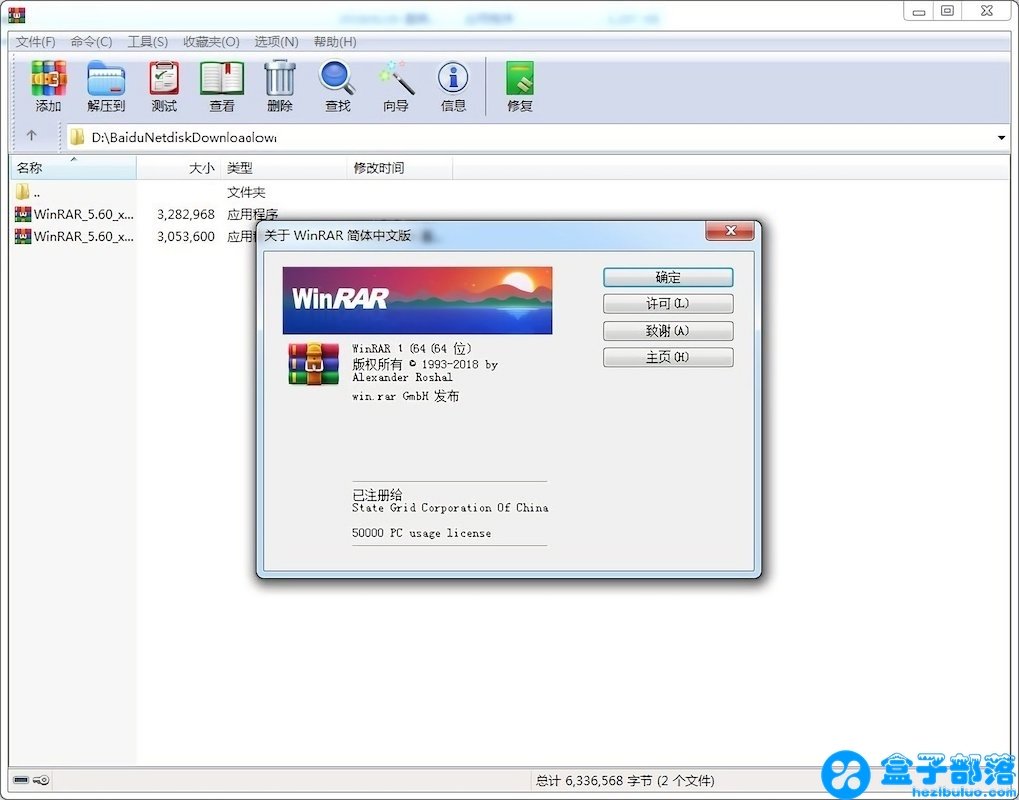The height and width of the screenshot is (800, 1019).
Task: Click the Extract To (解压到) icon
Action: (106, 85)
